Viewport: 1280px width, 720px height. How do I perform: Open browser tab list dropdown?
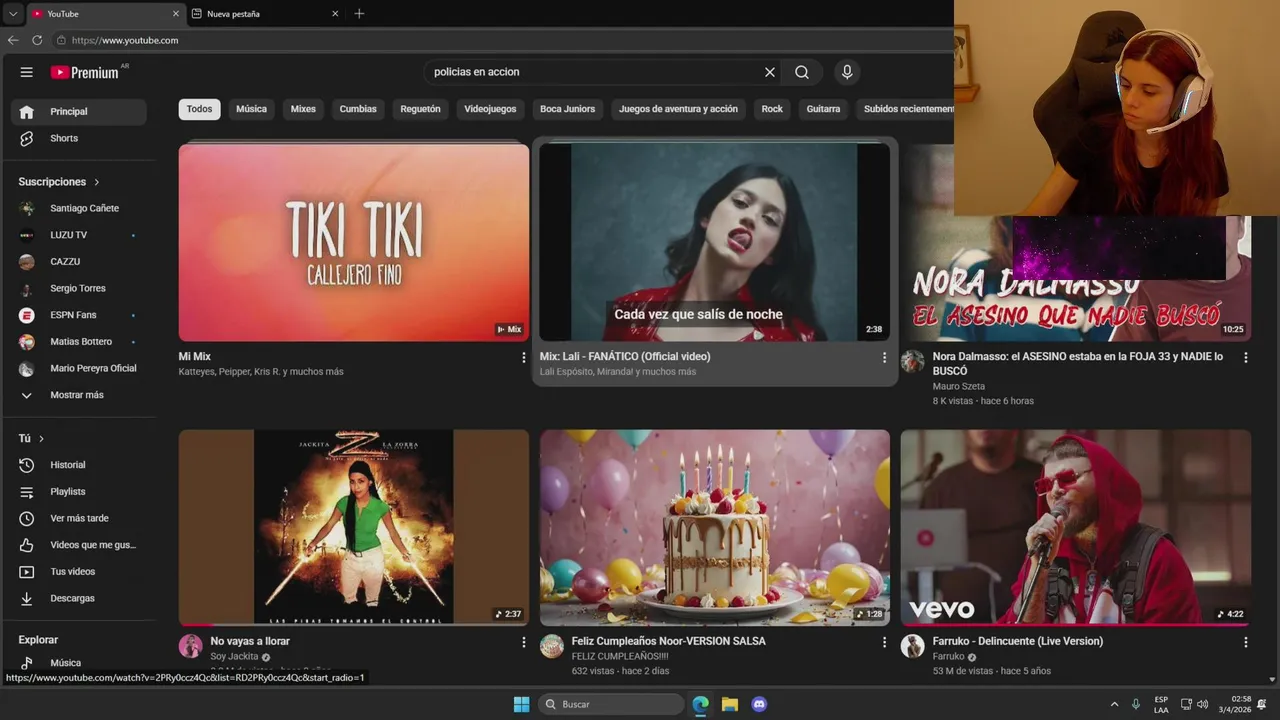pos(12,14)
